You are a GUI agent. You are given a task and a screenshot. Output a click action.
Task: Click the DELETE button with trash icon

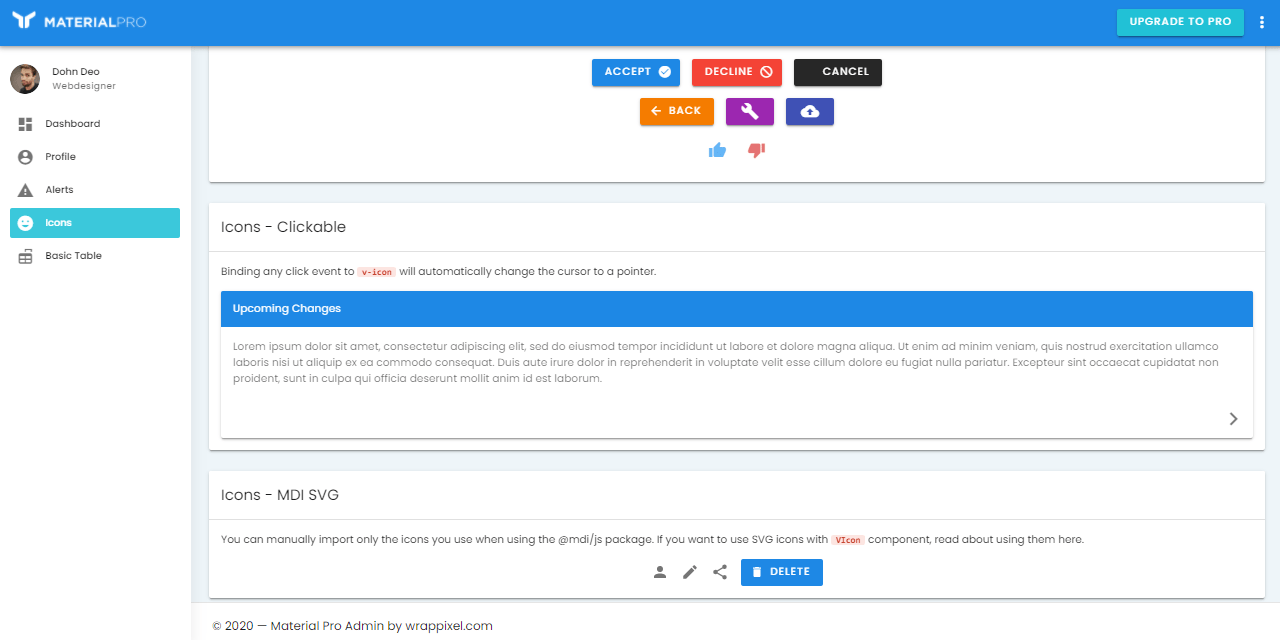[781, 571]
